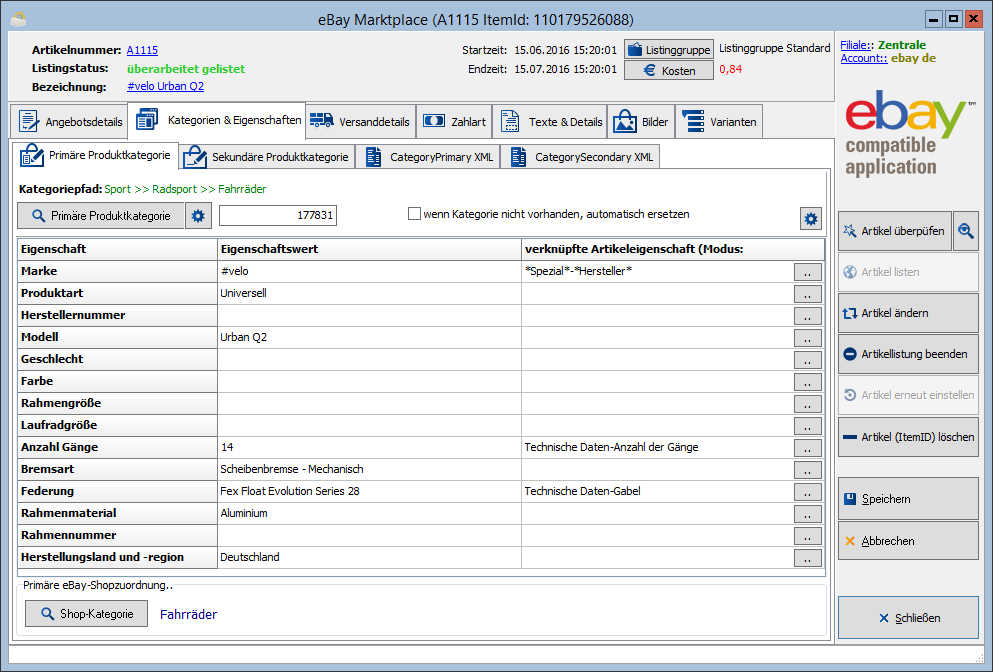Screen dimensions: 993x672
Task: Switch to the Bilder tab
Action: (641, 122)
